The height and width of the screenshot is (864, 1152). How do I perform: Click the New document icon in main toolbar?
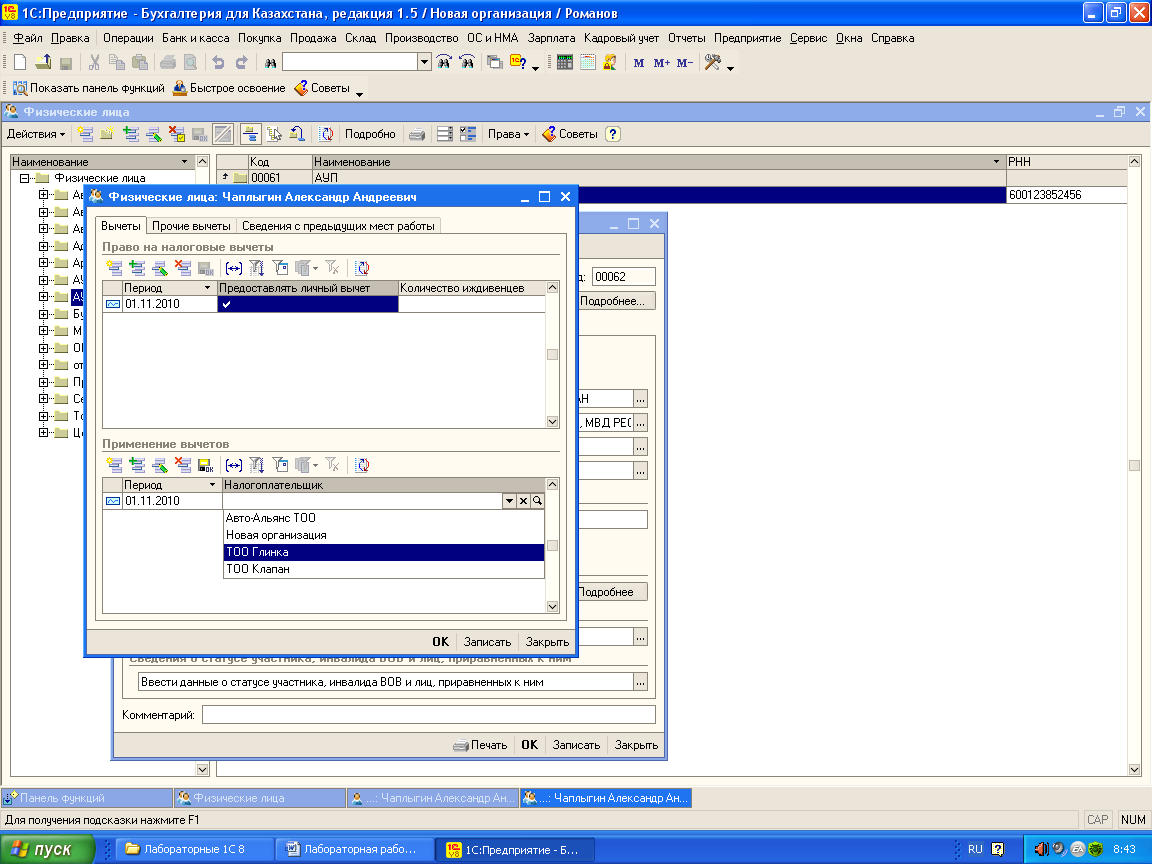coord(20,62)
